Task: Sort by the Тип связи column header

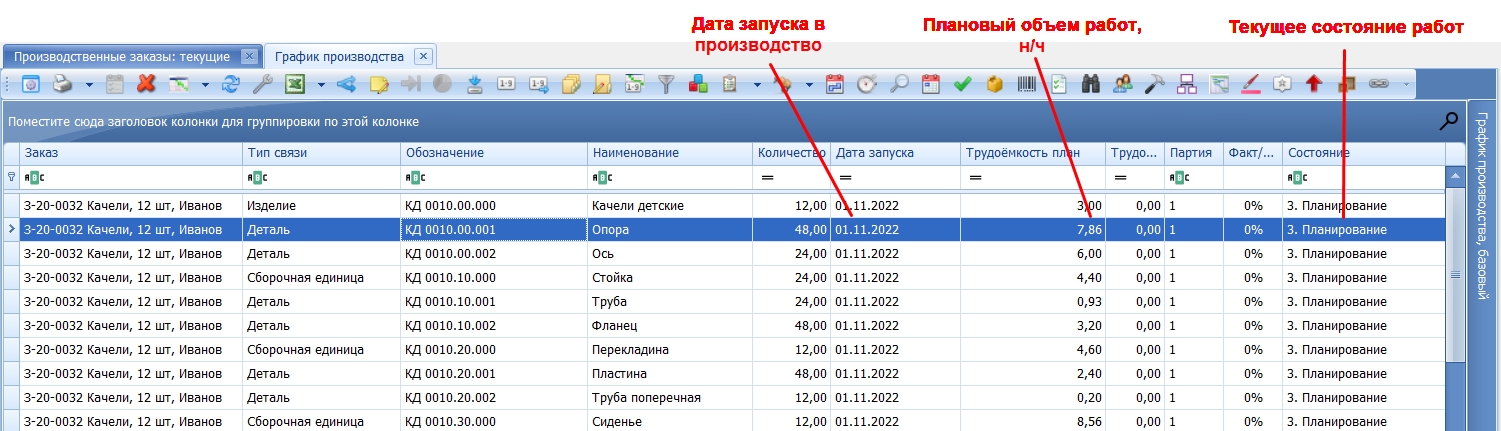Action: (321, 153)
